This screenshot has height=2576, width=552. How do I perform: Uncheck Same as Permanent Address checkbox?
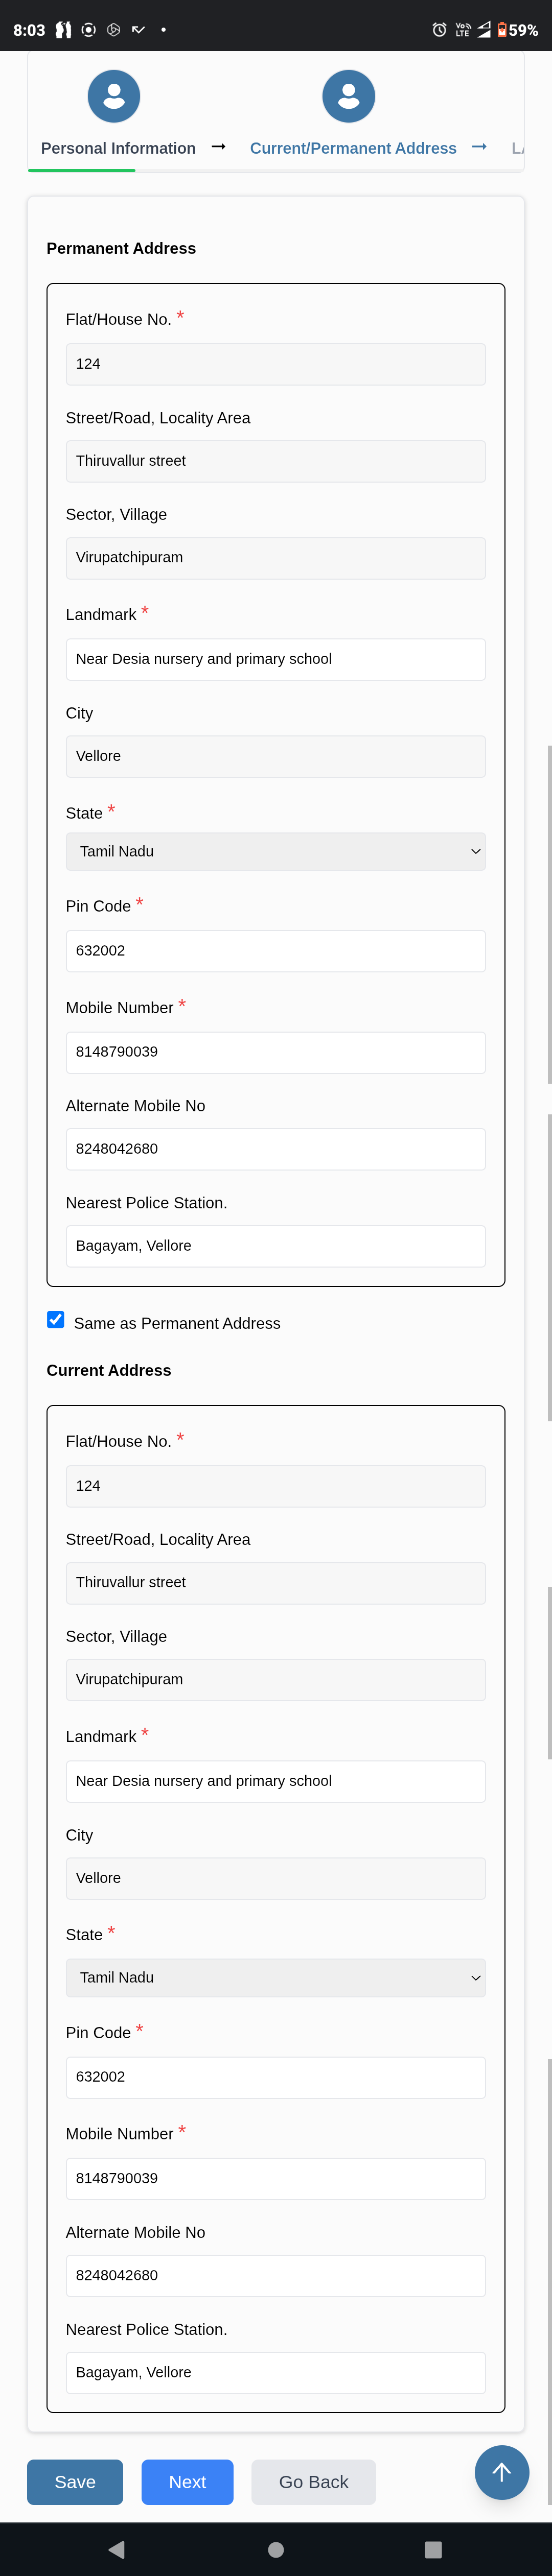pos(56,1319)
